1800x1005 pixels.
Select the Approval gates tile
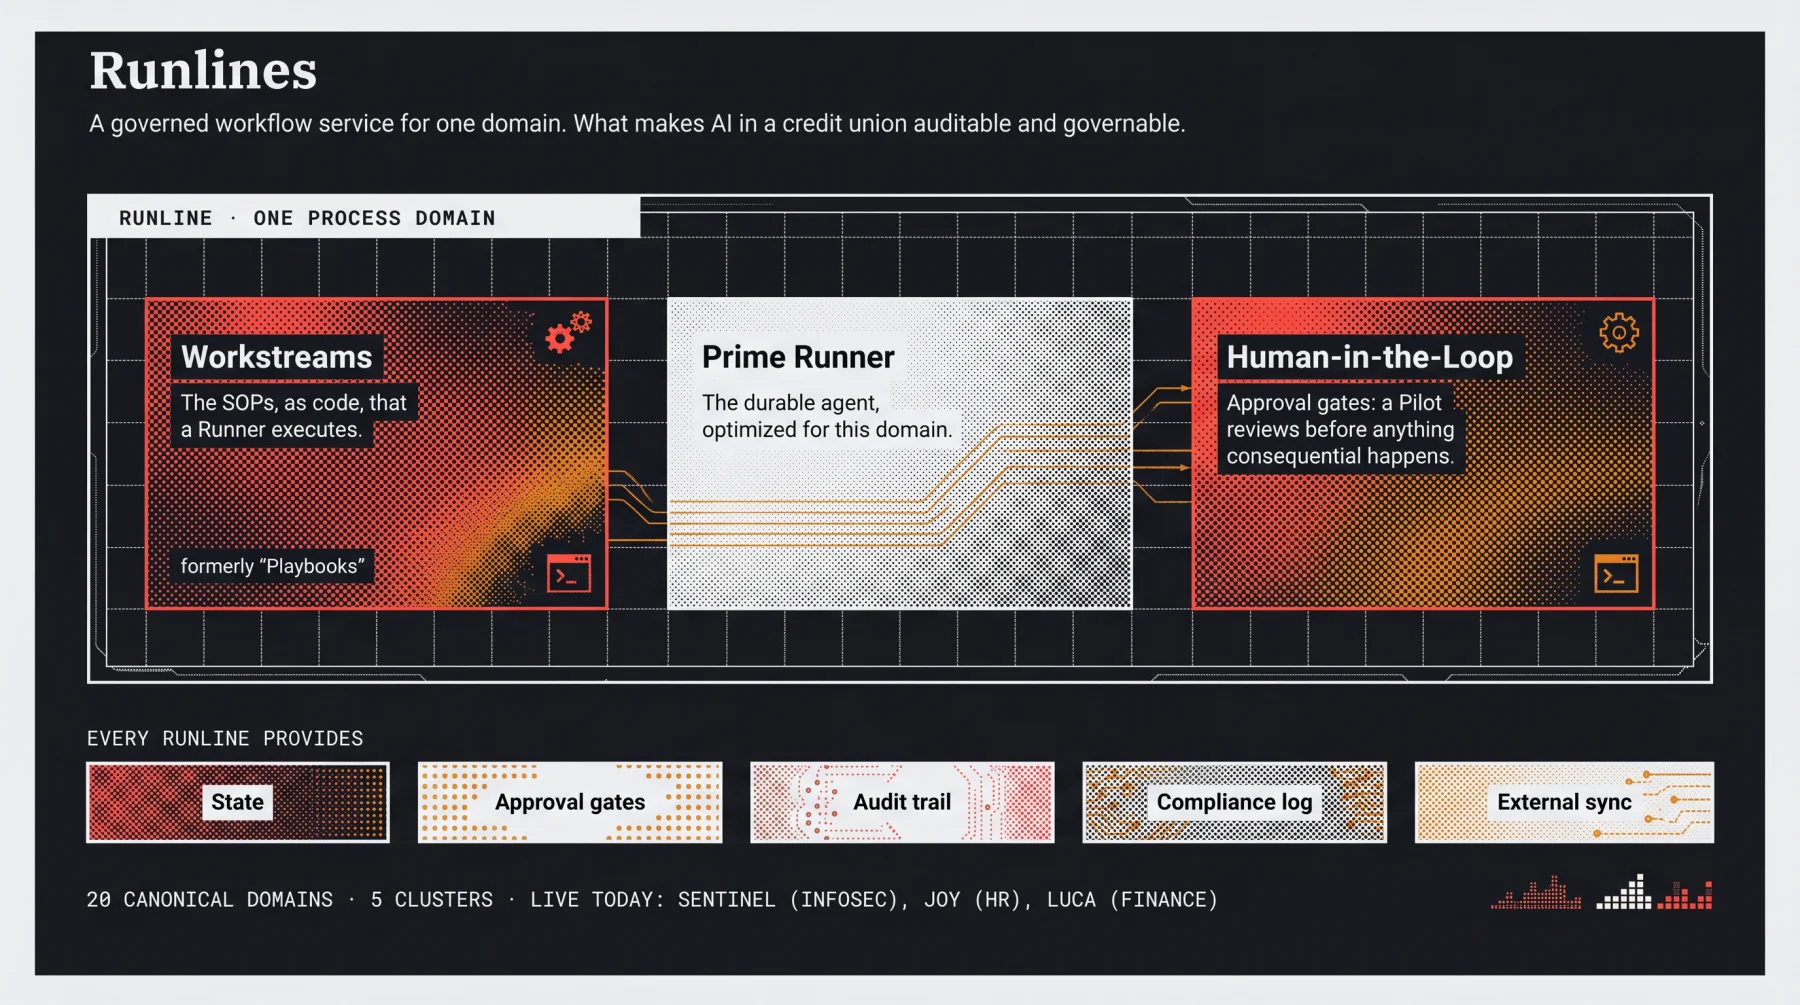[570, 802]
